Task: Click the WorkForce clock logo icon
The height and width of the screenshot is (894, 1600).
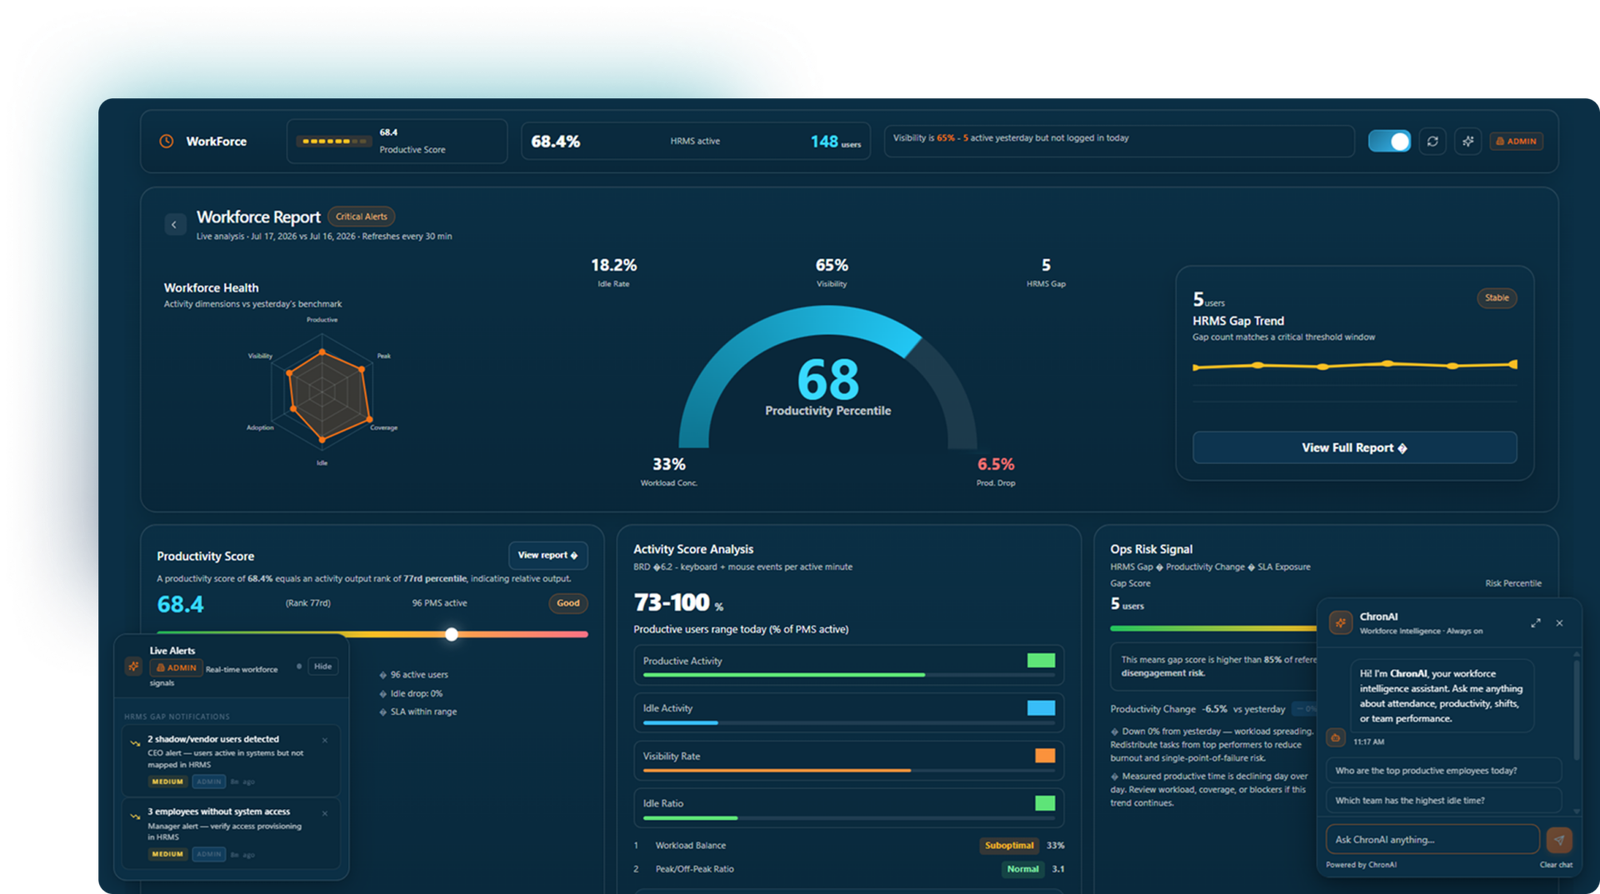Action: click(x=167, y=141)
